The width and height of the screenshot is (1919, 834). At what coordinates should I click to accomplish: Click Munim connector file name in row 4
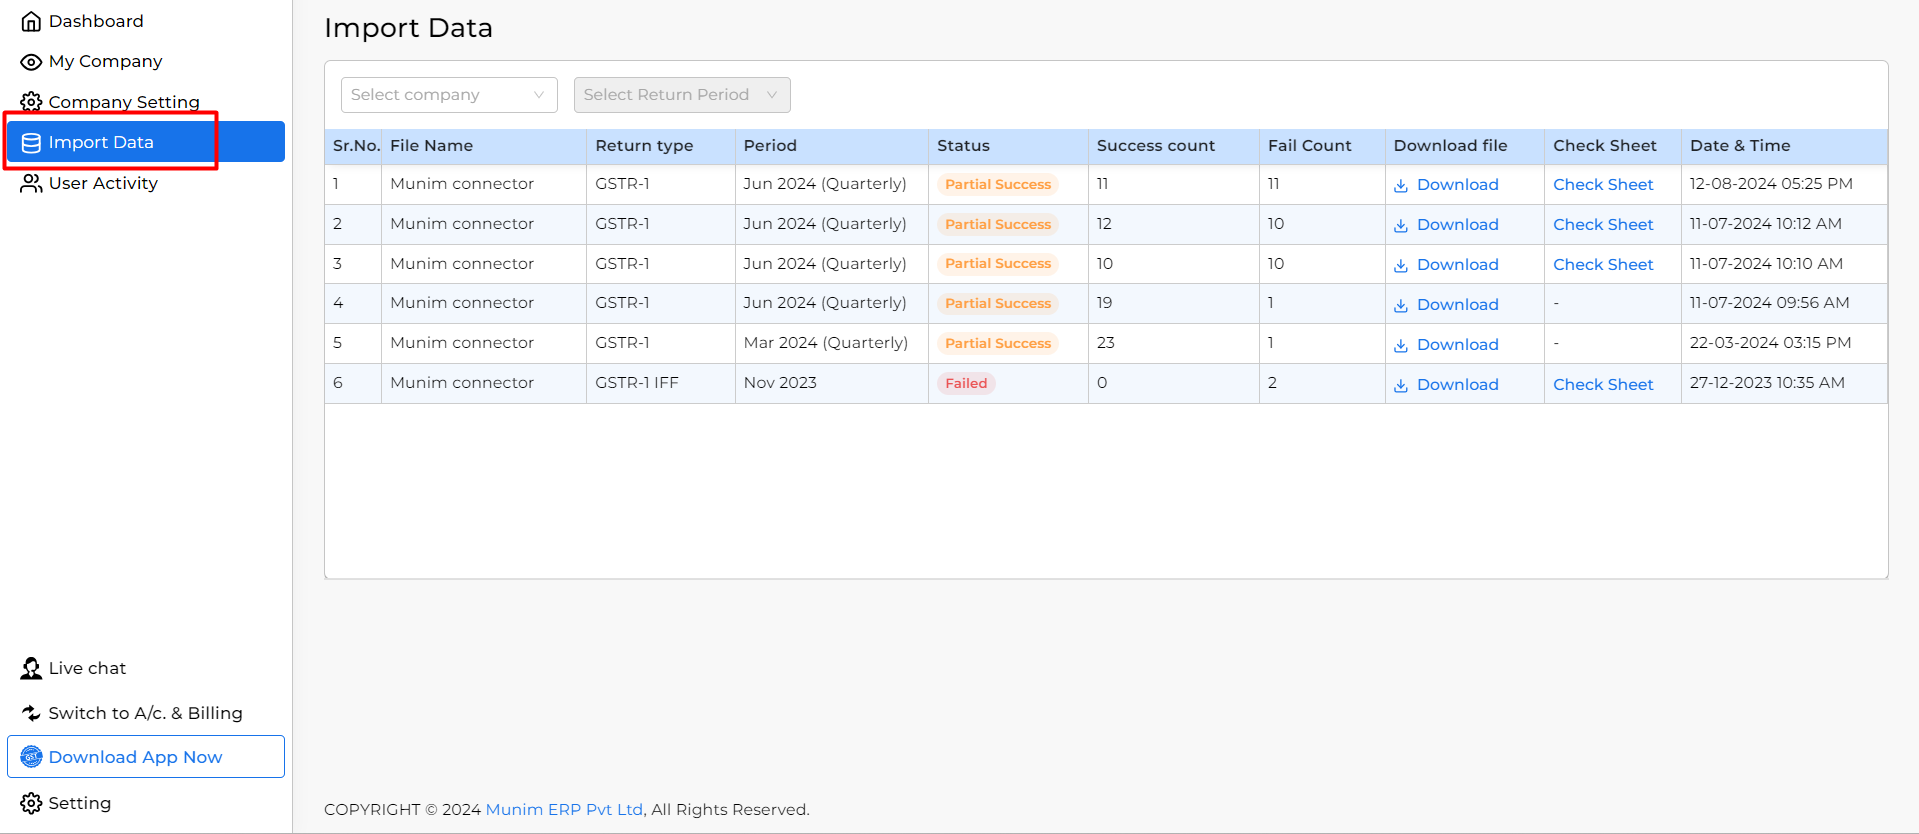tap(462, 303)
